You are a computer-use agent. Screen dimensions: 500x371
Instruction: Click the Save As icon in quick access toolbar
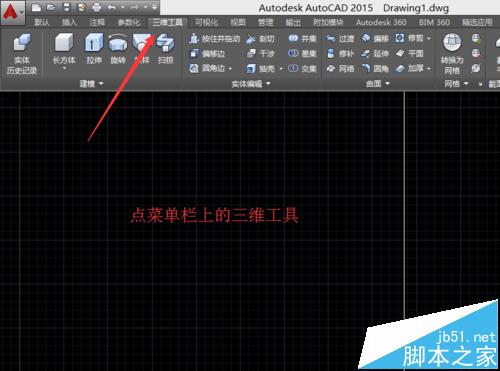(x=82, y=7)
